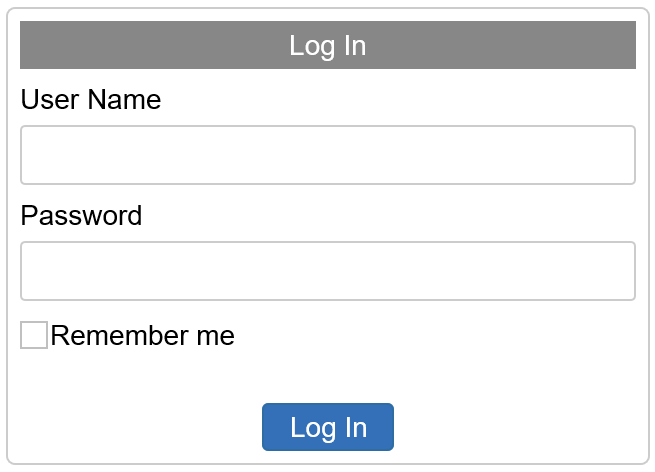Click Log In at the form bottom
655x472 pixels.
328,427
